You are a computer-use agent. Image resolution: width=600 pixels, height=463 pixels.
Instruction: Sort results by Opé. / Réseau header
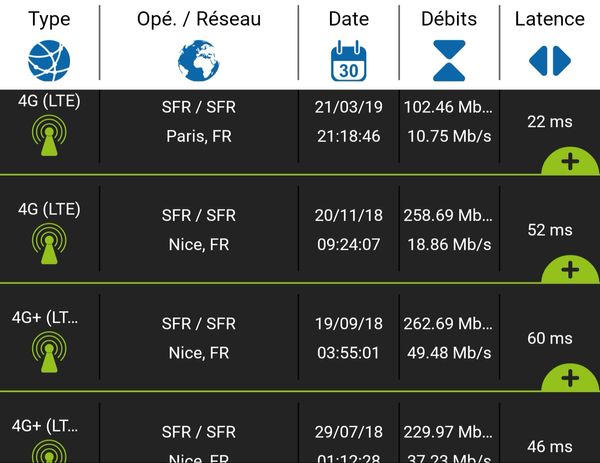(198, 19)
